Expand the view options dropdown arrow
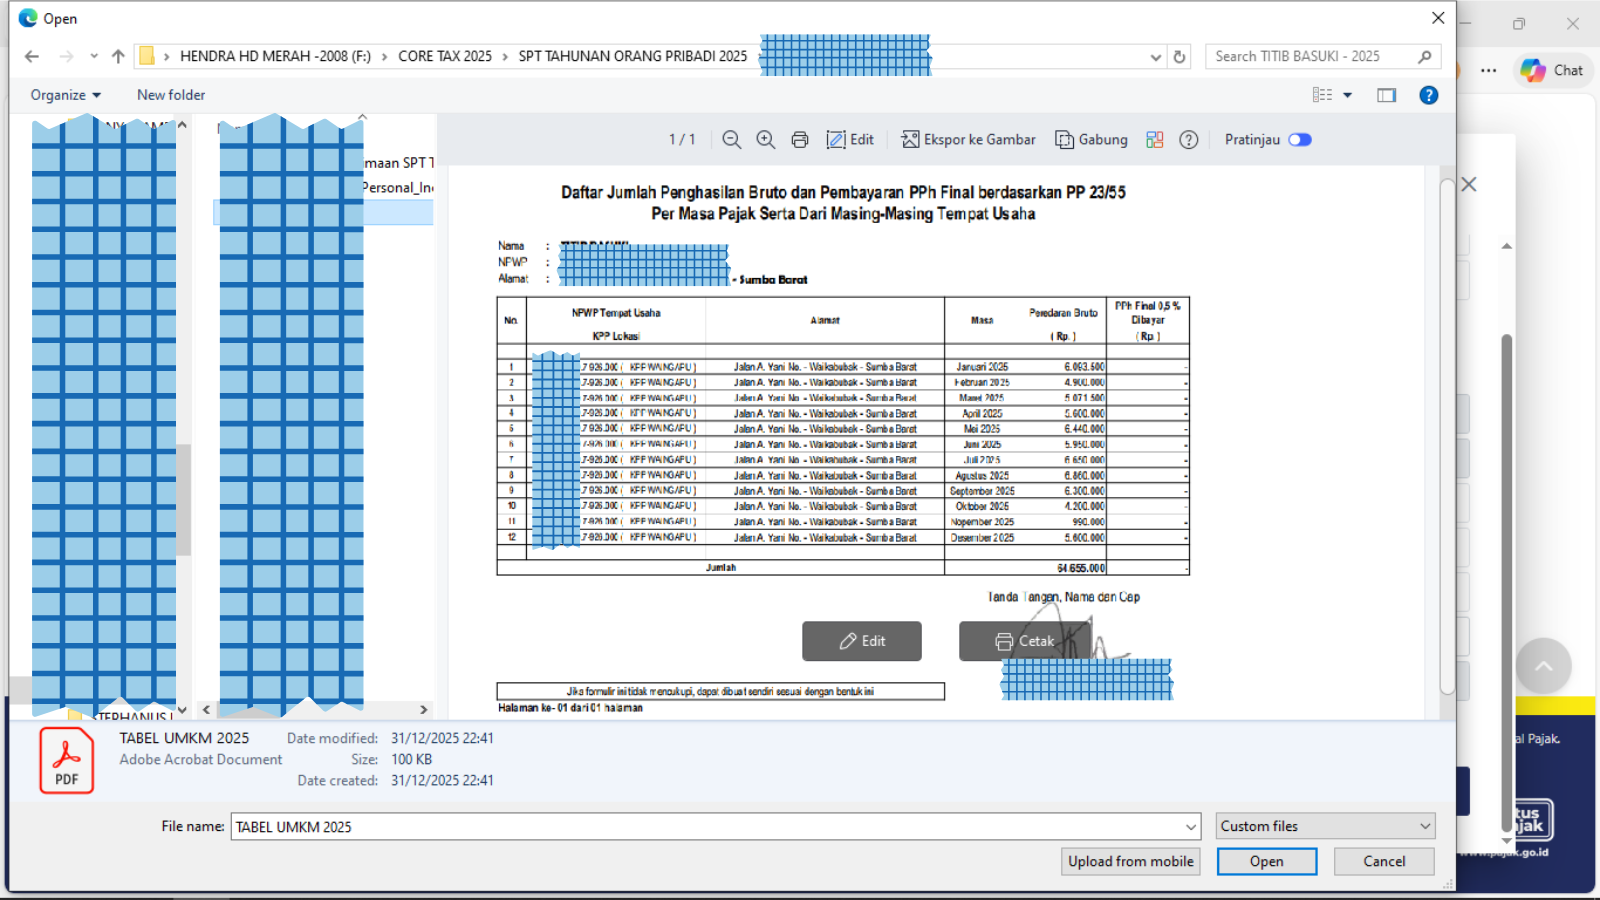Image resolution: width=1600 pixels, height=900 pixels. [x=1348, y=95]
